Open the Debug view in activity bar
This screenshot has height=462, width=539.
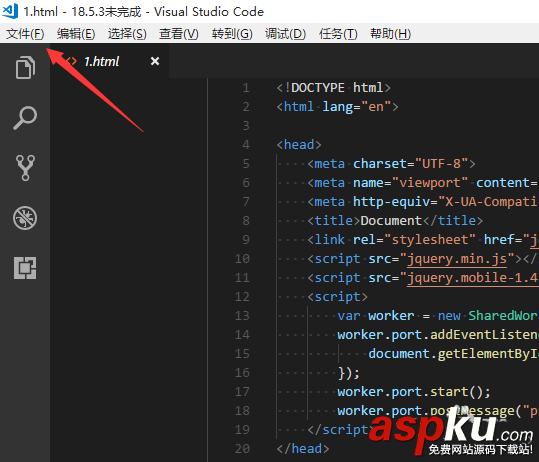(x=25, y=218)
